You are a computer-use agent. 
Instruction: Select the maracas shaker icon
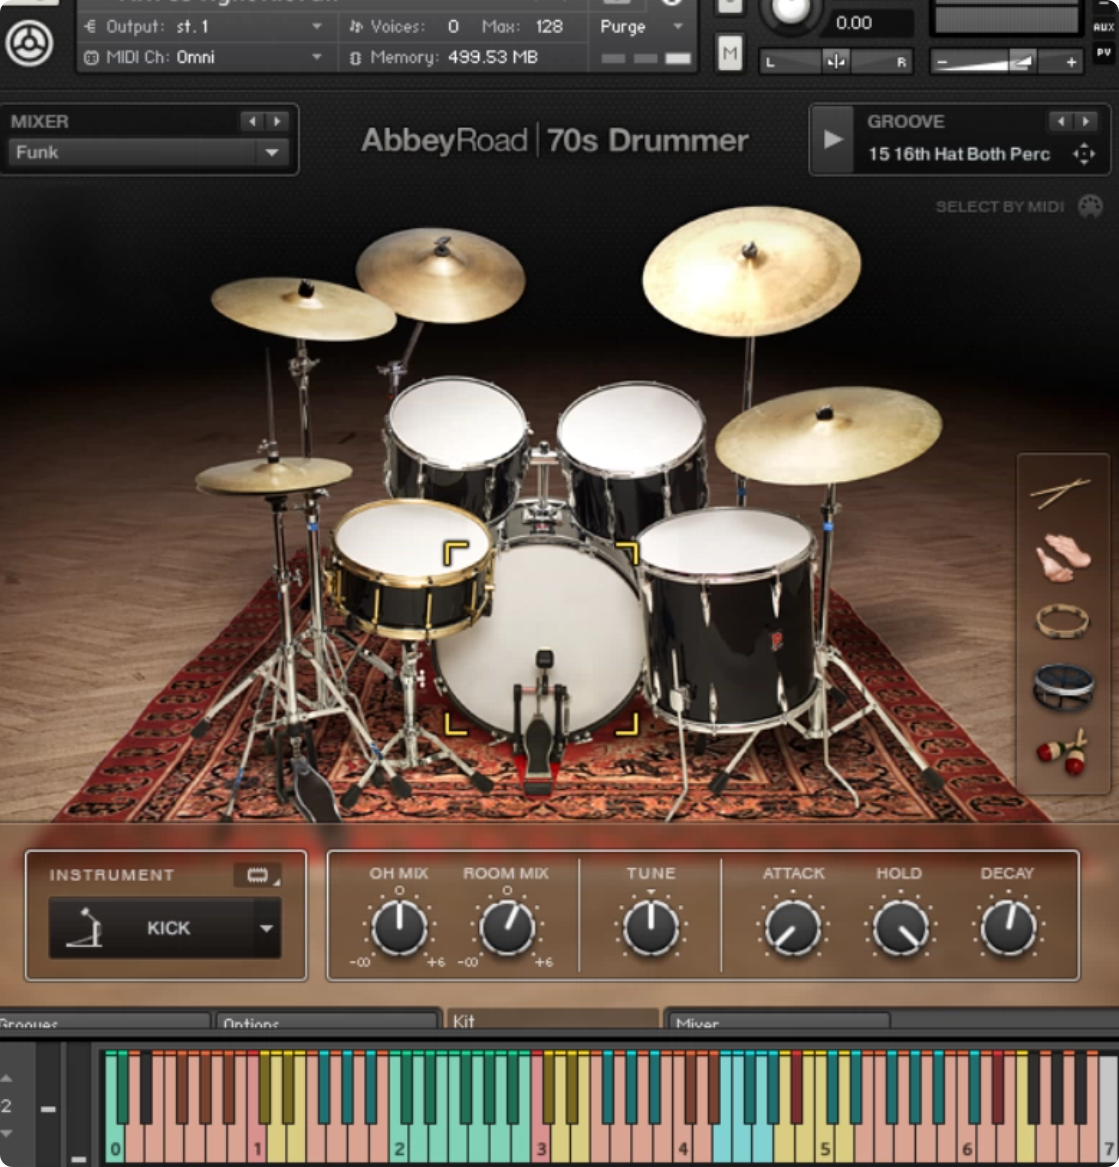click(1062, 752)
